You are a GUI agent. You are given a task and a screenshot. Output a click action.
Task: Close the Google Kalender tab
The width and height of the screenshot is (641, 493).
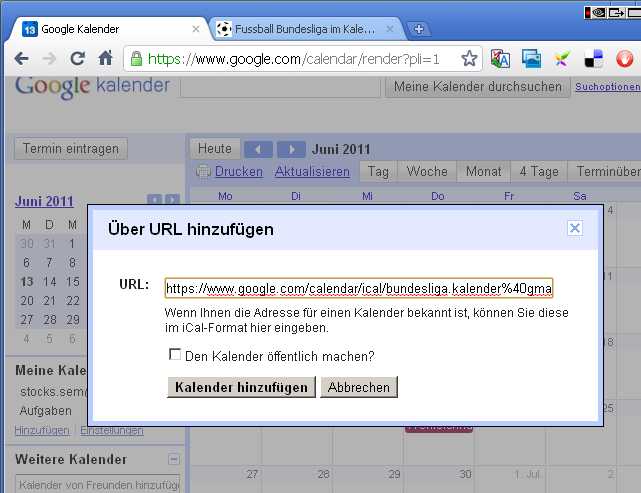pyautogui.click(x=196, y=29)
